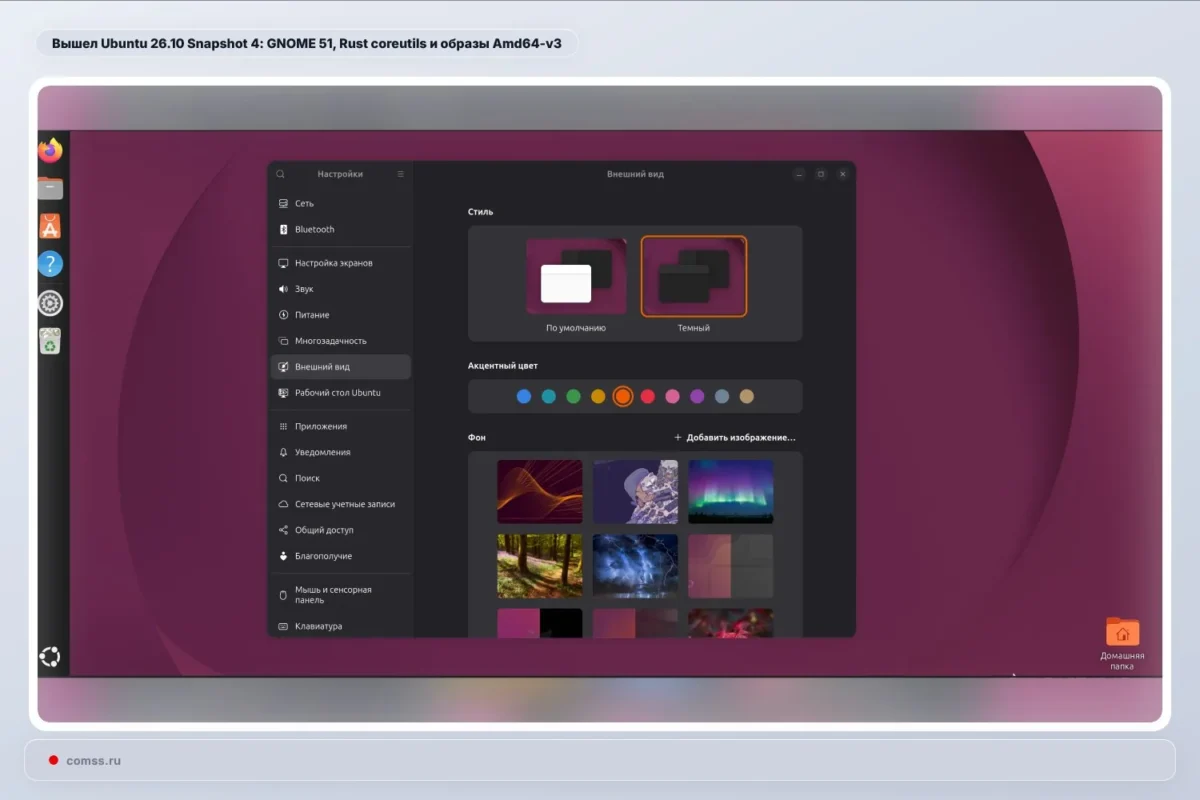Open Мышь и сенсорная панель settings
The image size is (1200, 800).
click(341, 595)
